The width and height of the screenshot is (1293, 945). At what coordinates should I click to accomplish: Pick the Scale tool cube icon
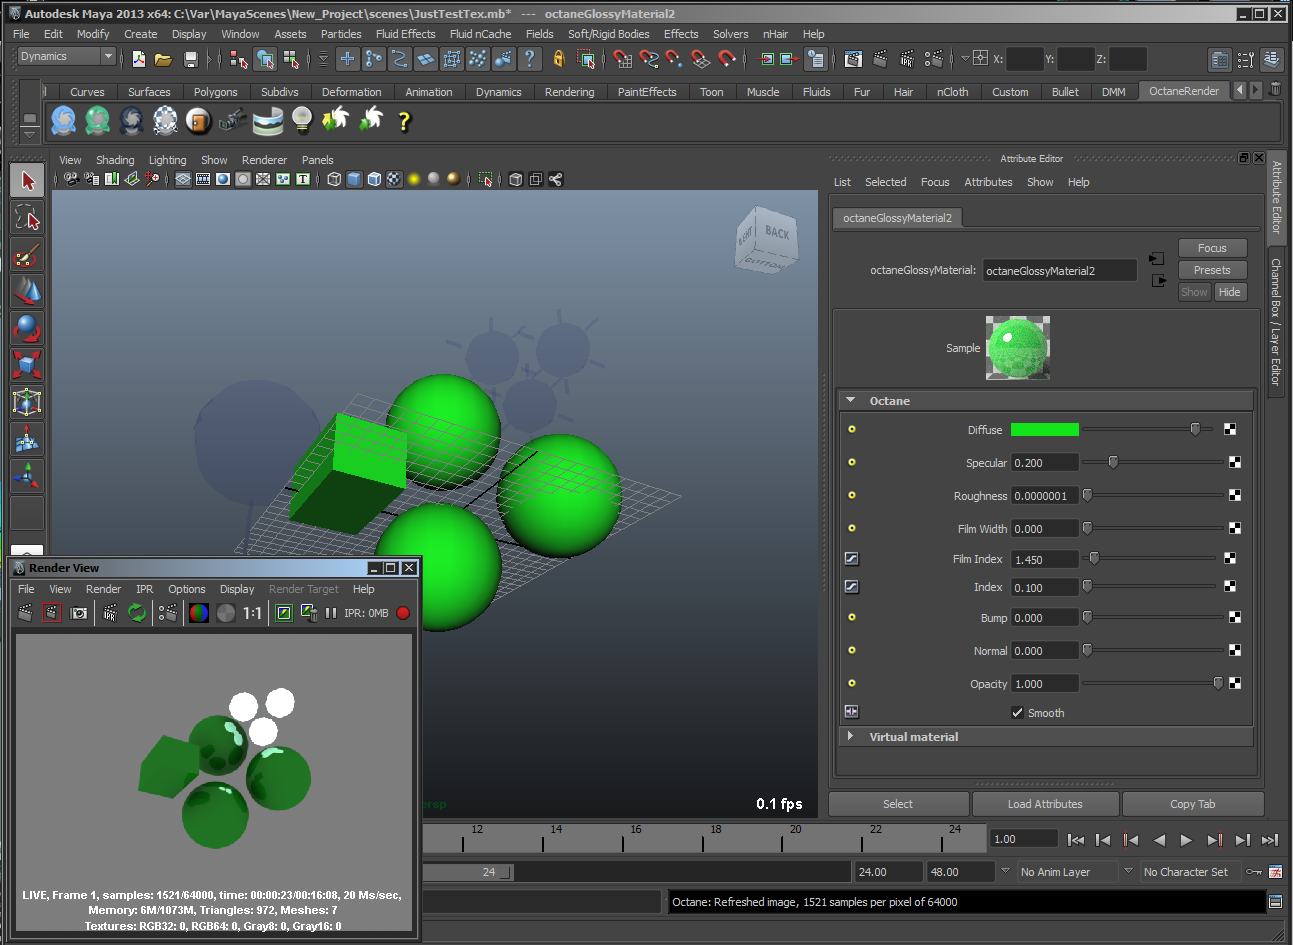[x=27, y=365]
